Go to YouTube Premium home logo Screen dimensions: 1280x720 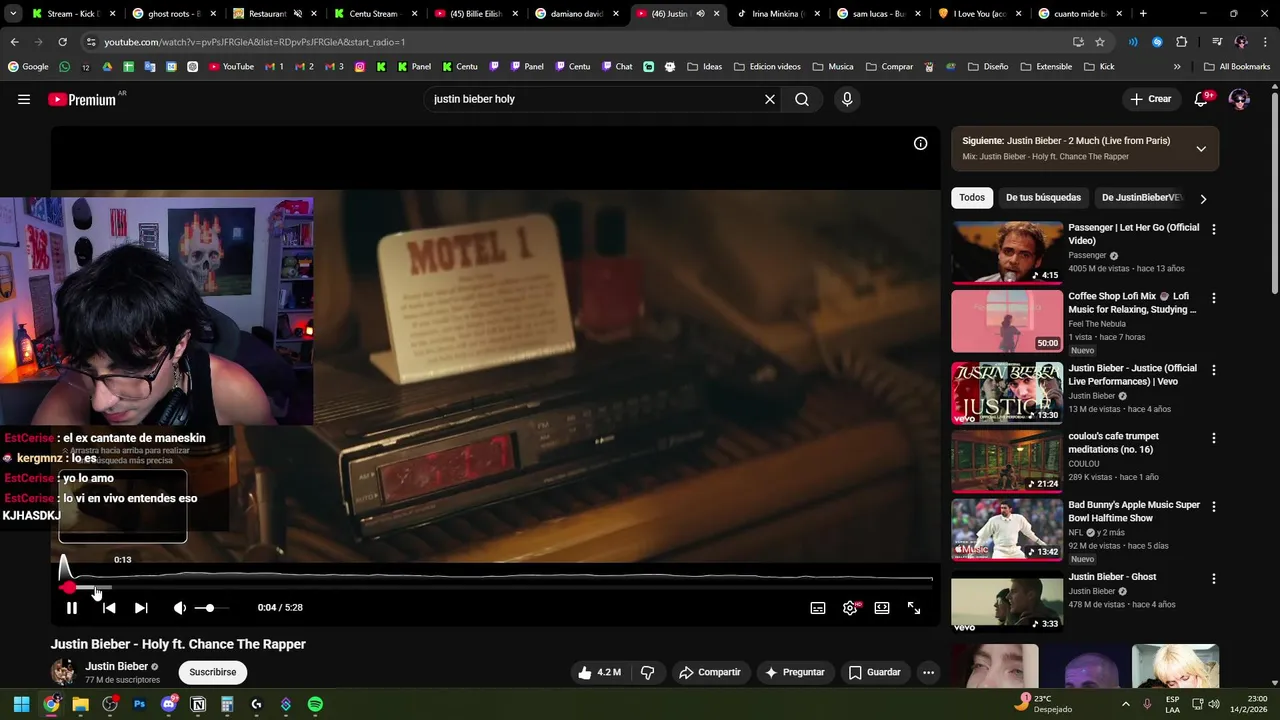pyautogui.click(x=83, y=100)
